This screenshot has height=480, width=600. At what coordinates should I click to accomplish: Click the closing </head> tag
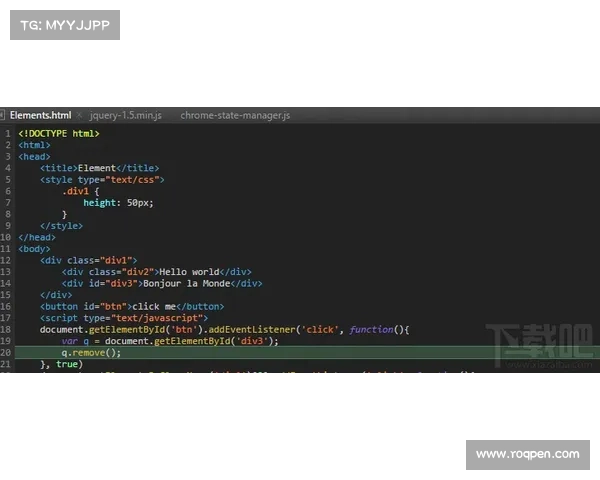[x=37, y=237]
